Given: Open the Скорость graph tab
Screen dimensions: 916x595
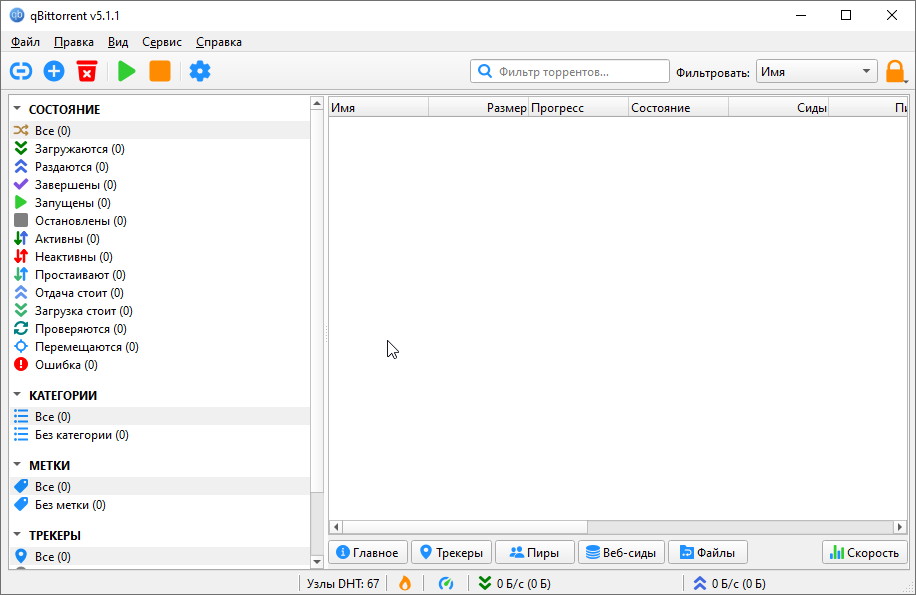Looking at the screenshot, I should (x=865, y=552).
